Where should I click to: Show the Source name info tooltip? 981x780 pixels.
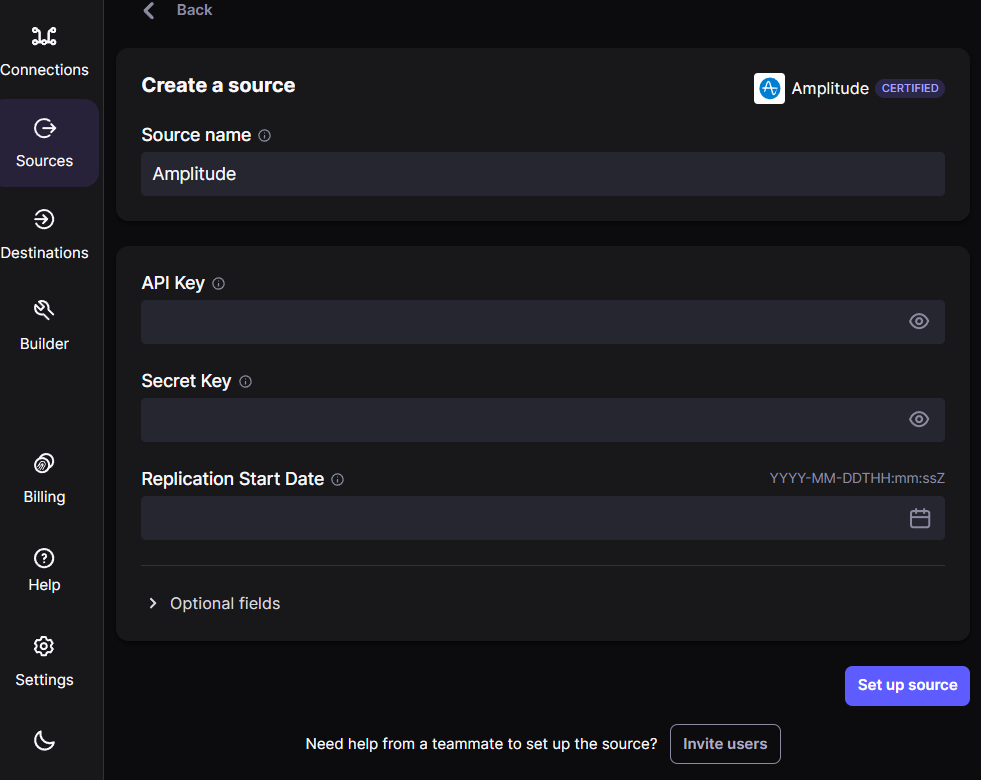coord(265,136)
